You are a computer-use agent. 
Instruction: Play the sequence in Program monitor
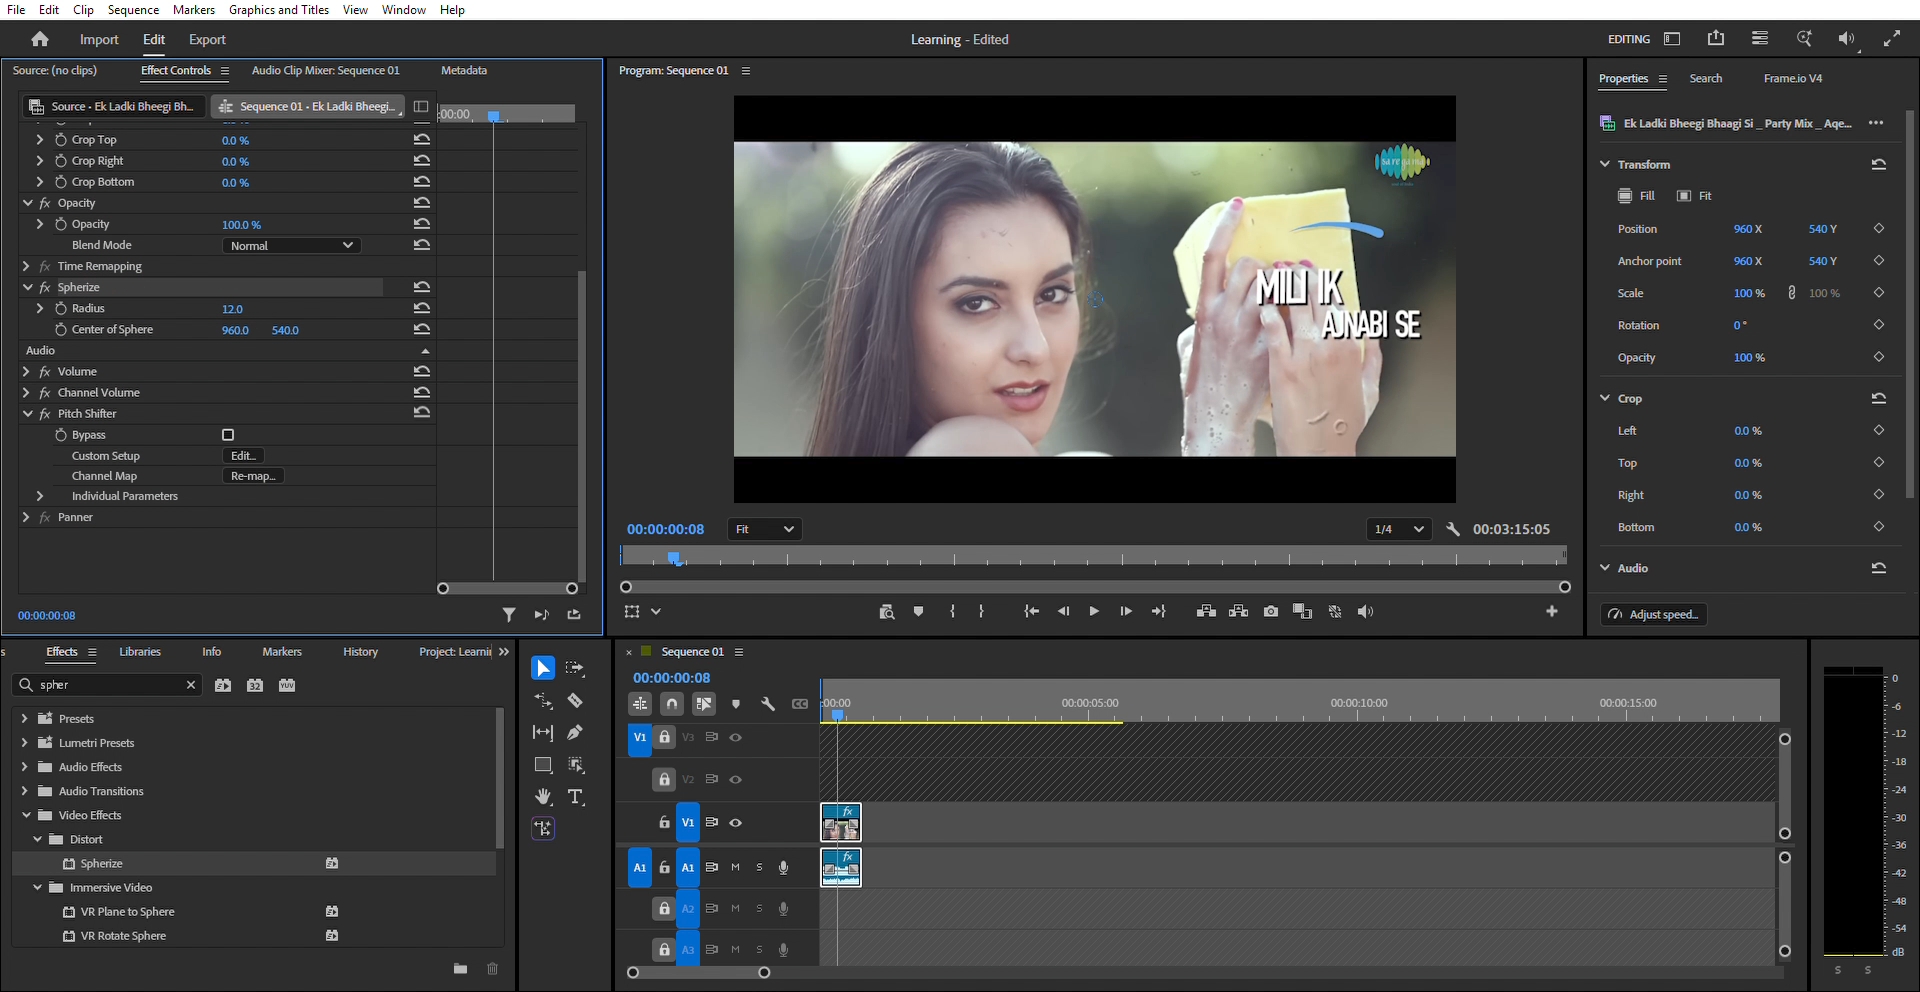point(1094,611)
